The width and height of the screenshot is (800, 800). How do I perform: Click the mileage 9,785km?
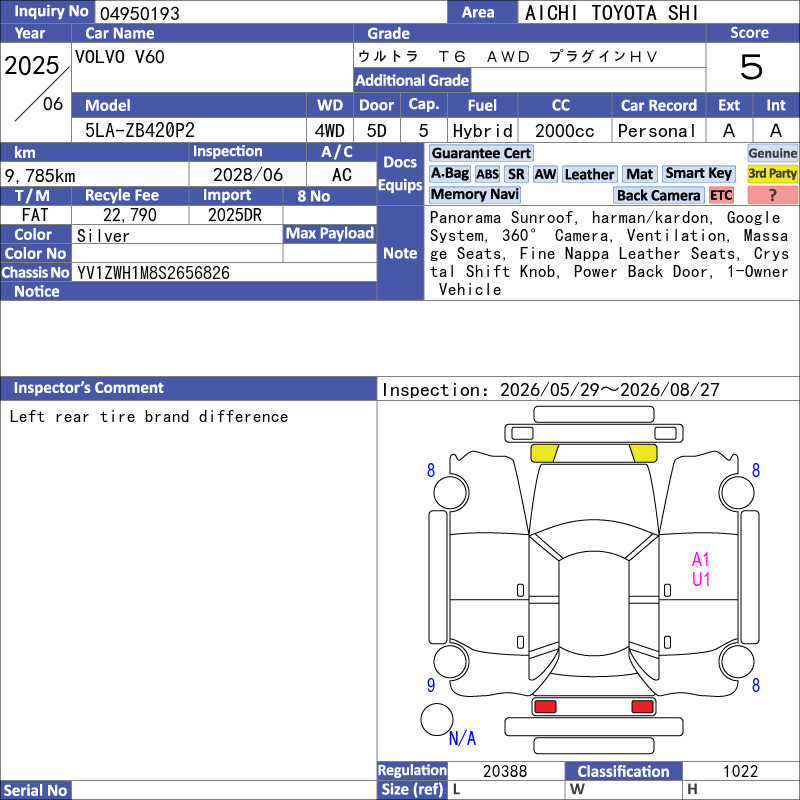click(40, 176)
